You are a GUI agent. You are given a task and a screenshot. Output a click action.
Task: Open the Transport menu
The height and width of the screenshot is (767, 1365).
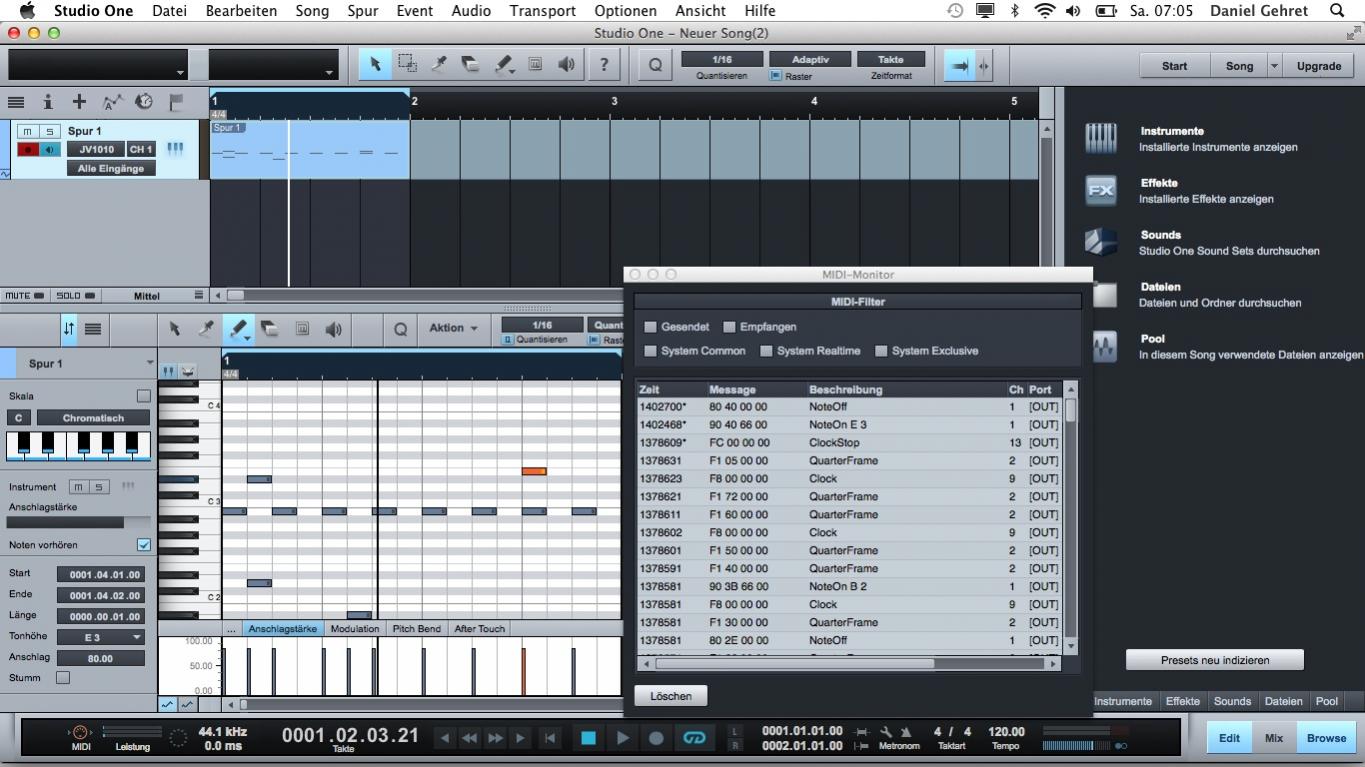point(542,11)
